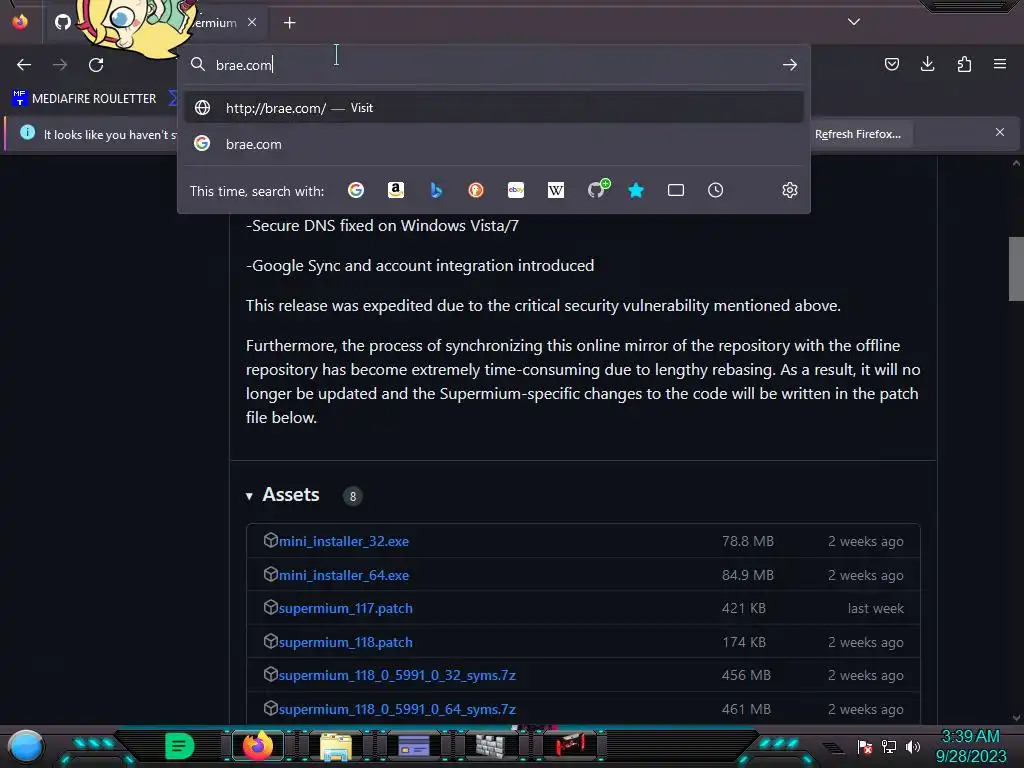
Task: Select http://brae.com/ Visit suggestion
Action: tap(494, 108)
